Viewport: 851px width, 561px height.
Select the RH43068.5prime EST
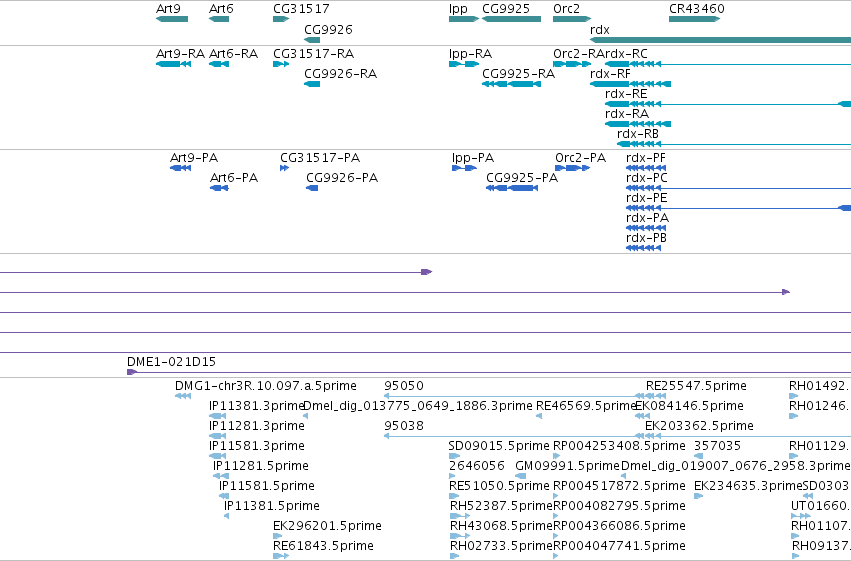coord(460,536)
